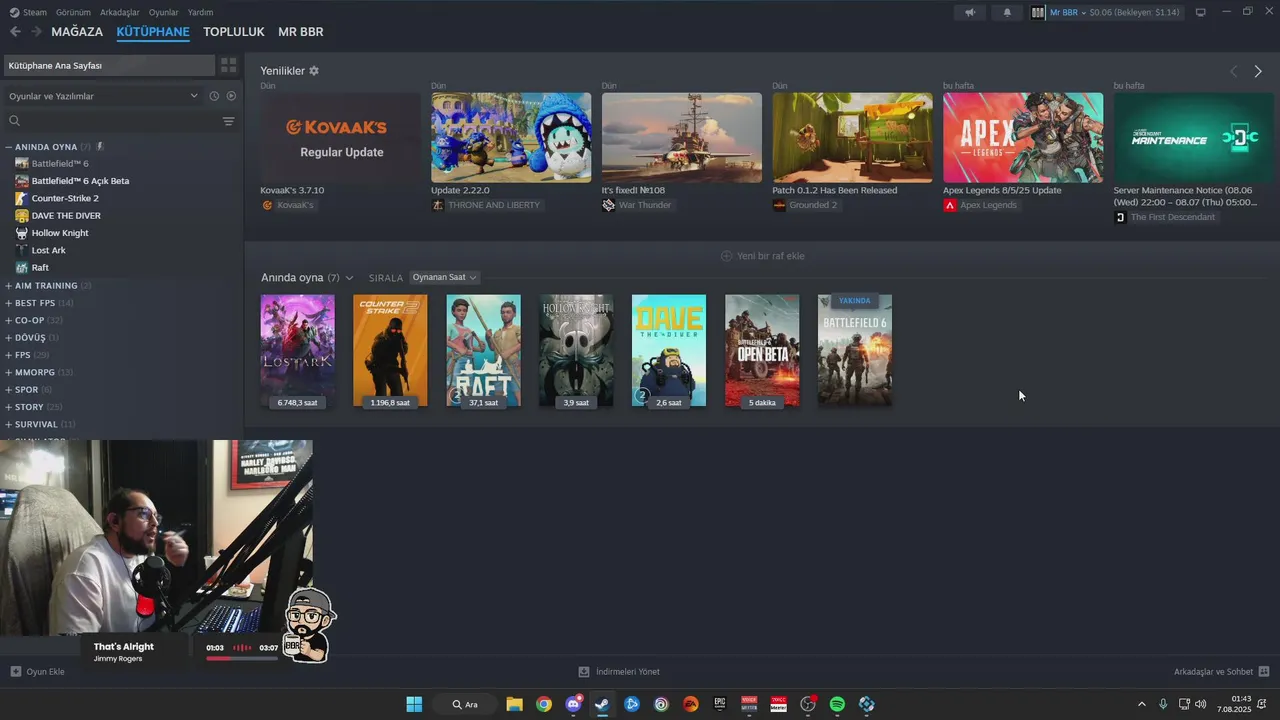Show only ready-to-play games icon
1280x720 pixels.
coord(231,96)
